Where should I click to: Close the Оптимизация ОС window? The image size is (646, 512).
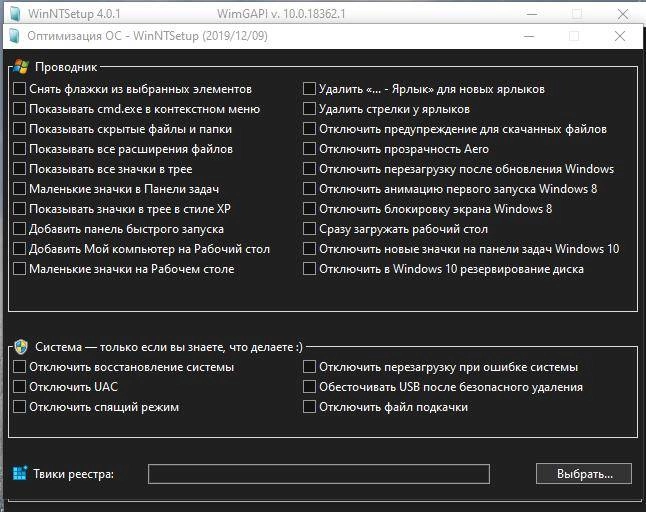[x=620, y=36]
